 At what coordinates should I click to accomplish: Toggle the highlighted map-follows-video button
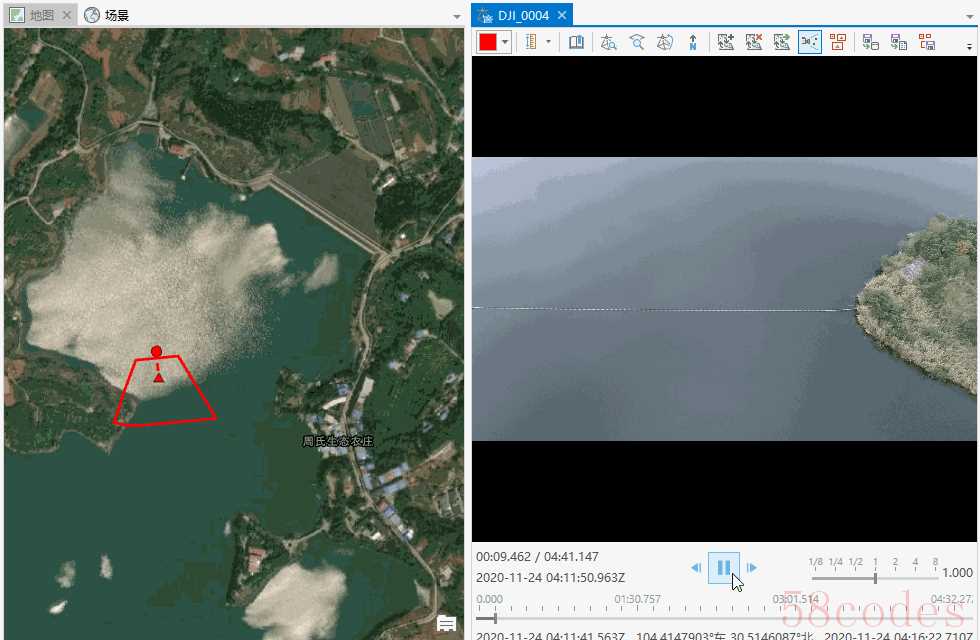tap(810, 42)
